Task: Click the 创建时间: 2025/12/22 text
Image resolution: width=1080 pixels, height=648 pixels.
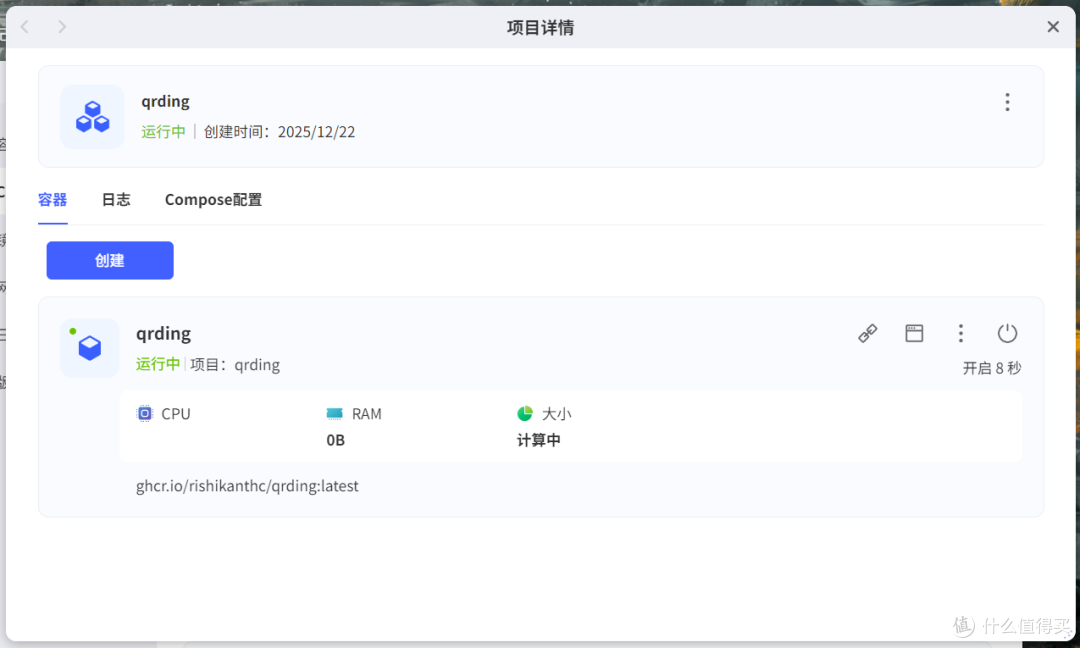Action: coord(279,132)
